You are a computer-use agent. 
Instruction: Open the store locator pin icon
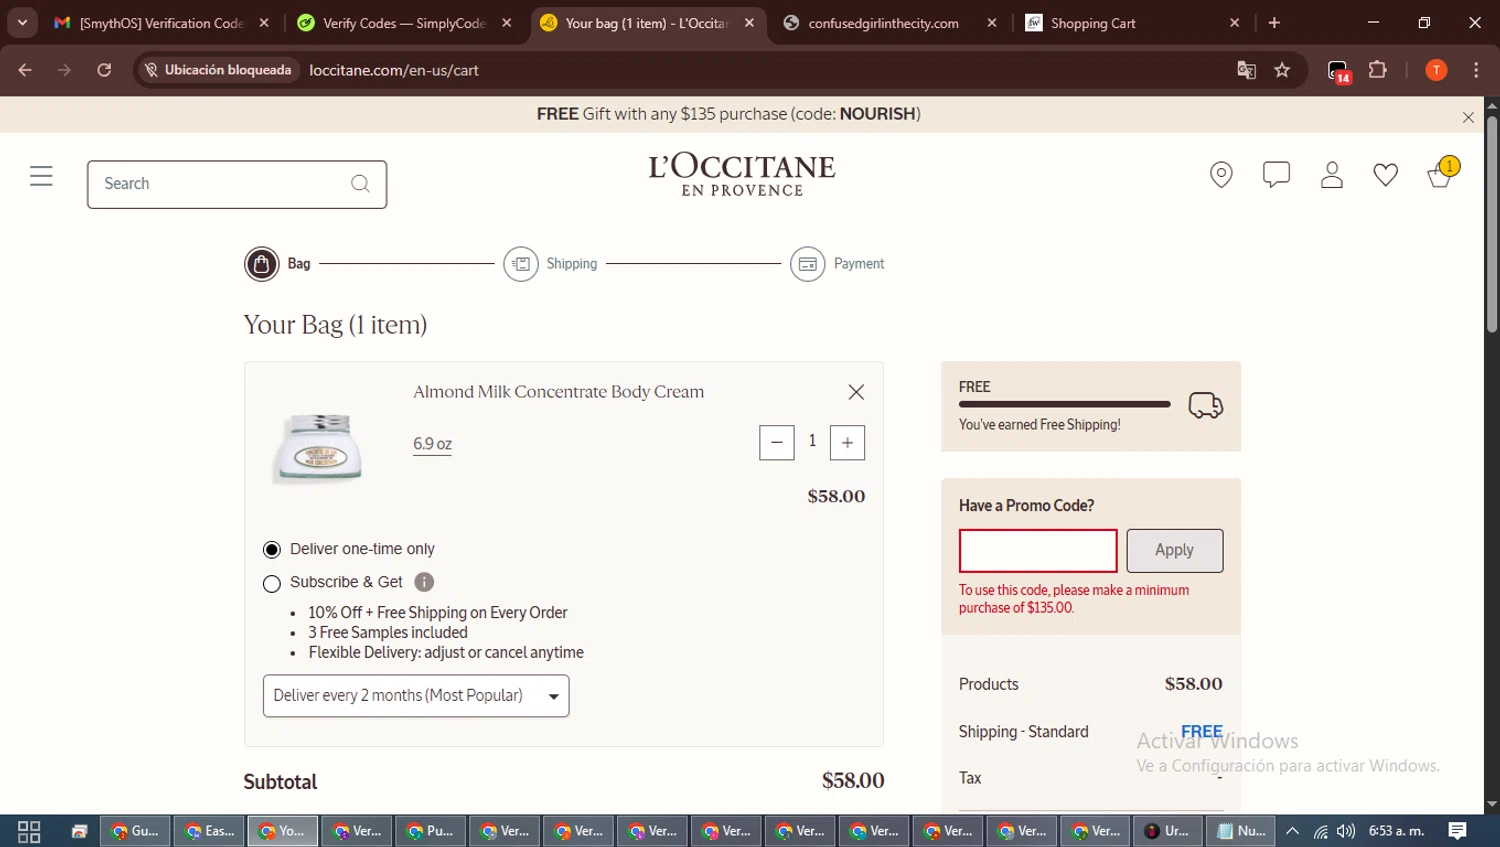pos(1221,175)
